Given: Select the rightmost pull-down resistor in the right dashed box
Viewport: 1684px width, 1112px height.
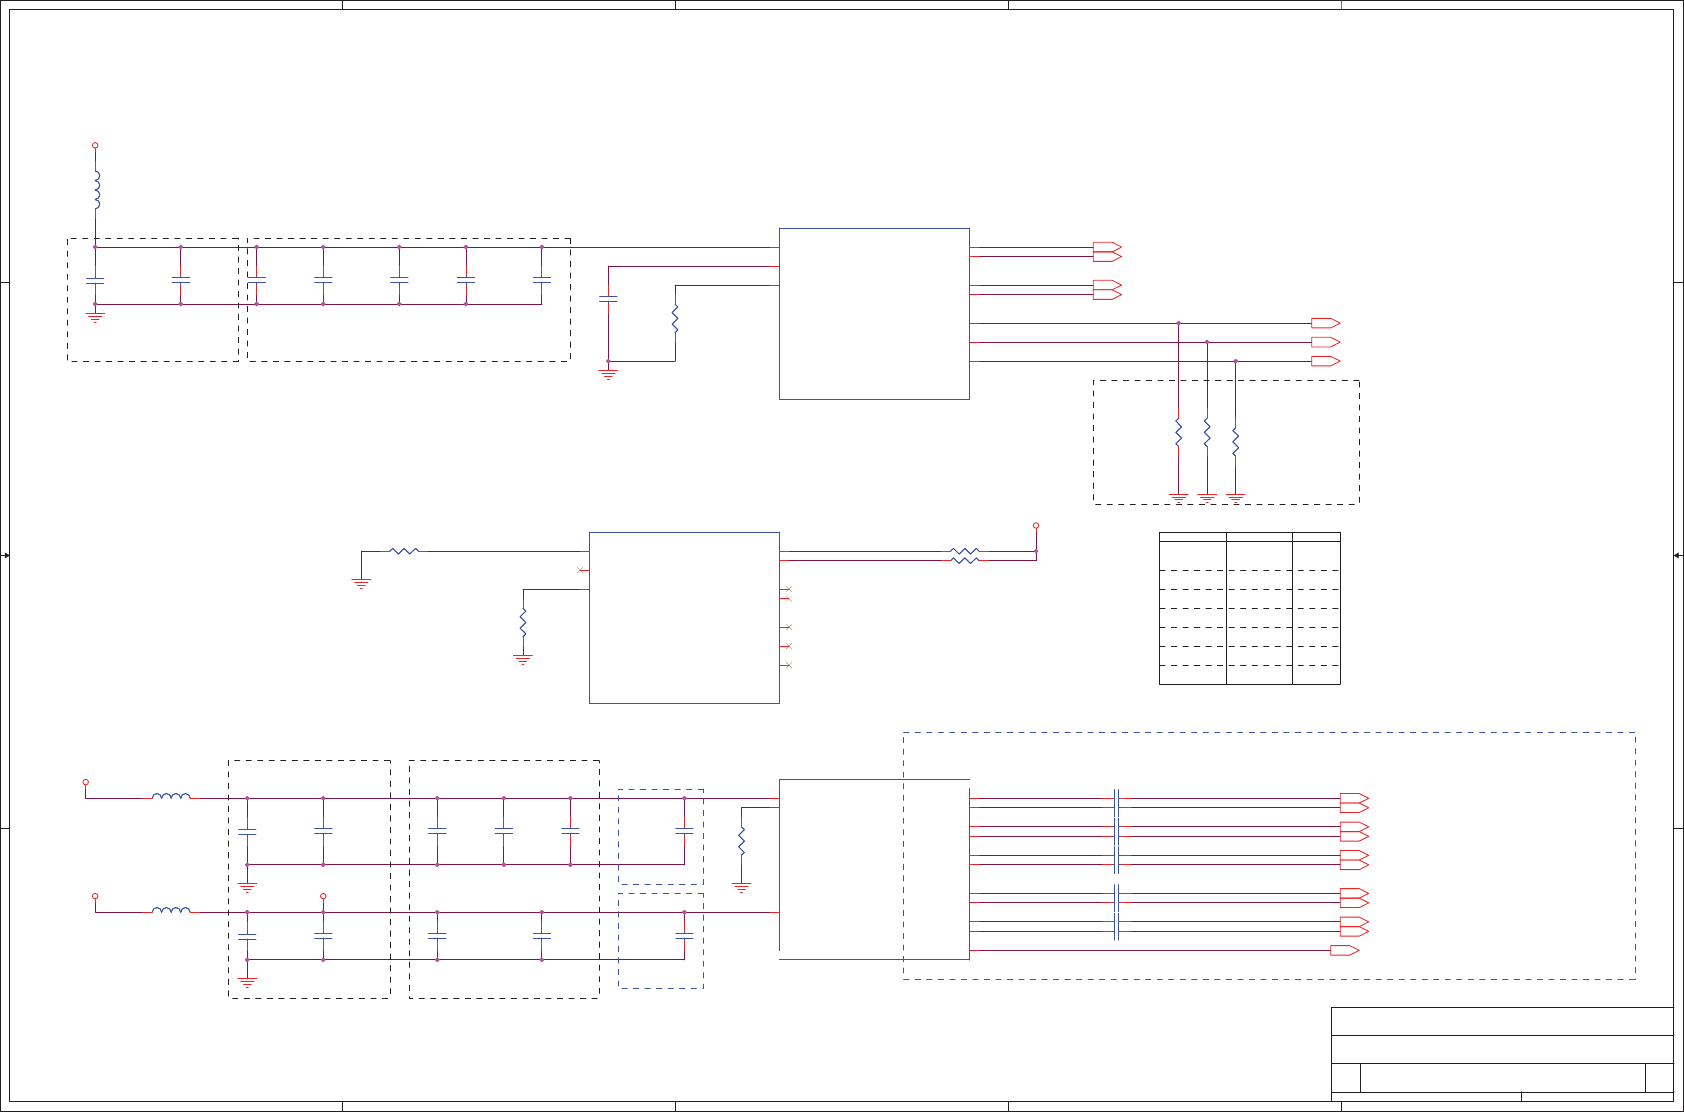Looking at the screenshot, I should (1235, 442).
